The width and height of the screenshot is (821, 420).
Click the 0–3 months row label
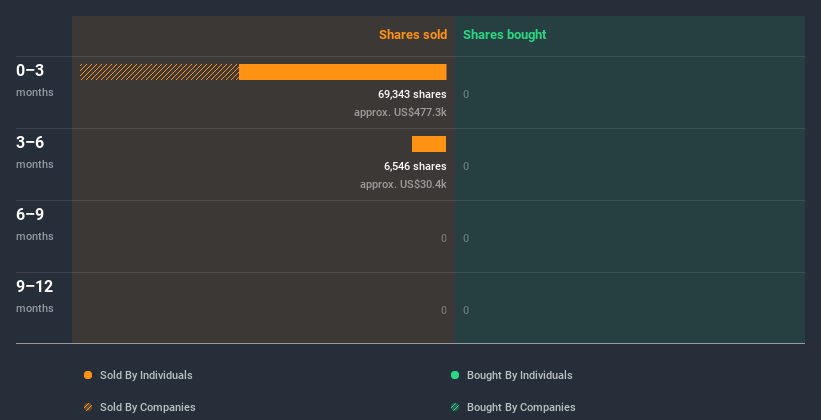[x=35, y=80]
